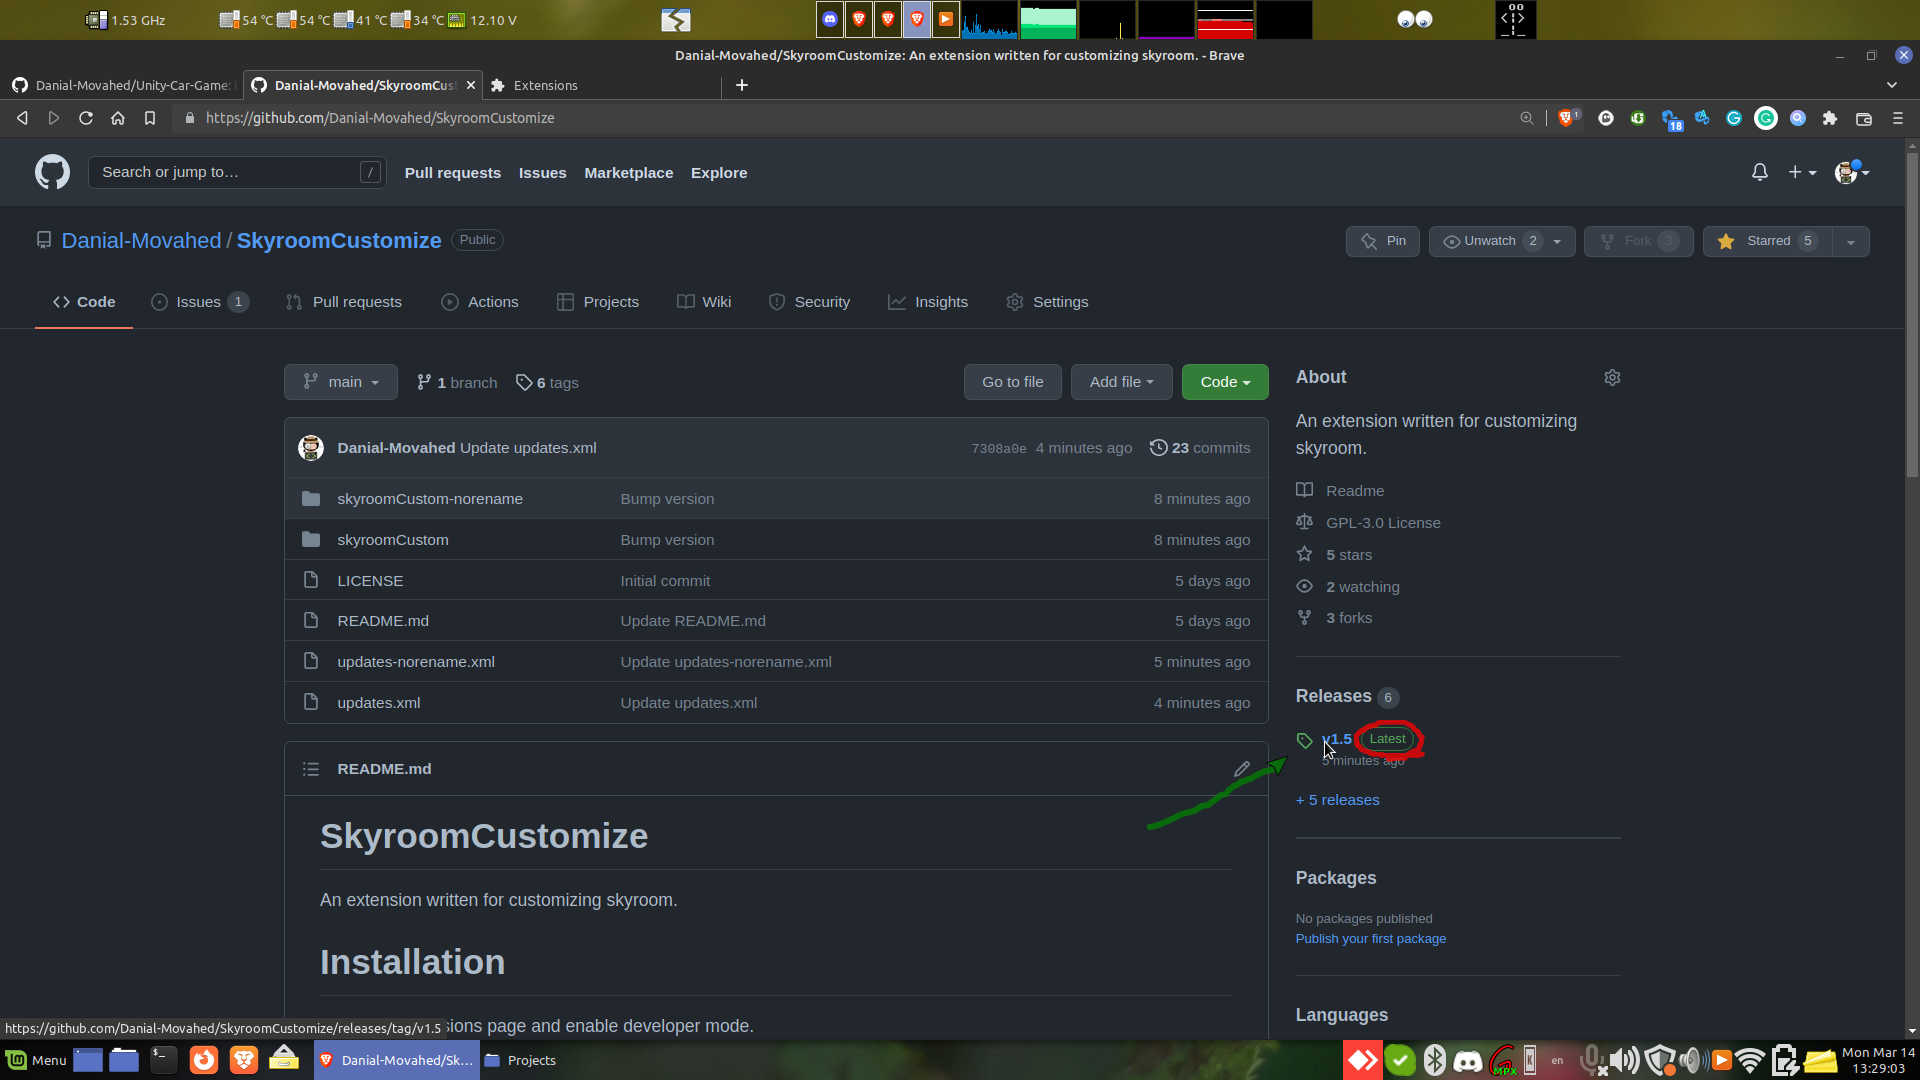Open the Insights tab
Viewport: 1920px width, 1080px height.
pos(928,302)
